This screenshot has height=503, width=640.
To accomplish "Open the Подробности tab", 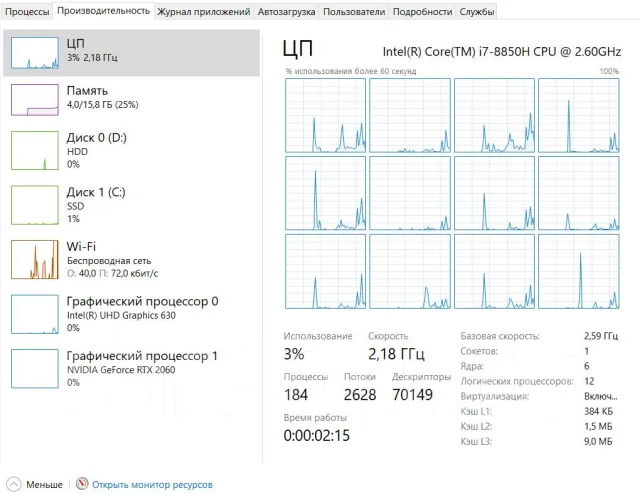I will point(422,12).
